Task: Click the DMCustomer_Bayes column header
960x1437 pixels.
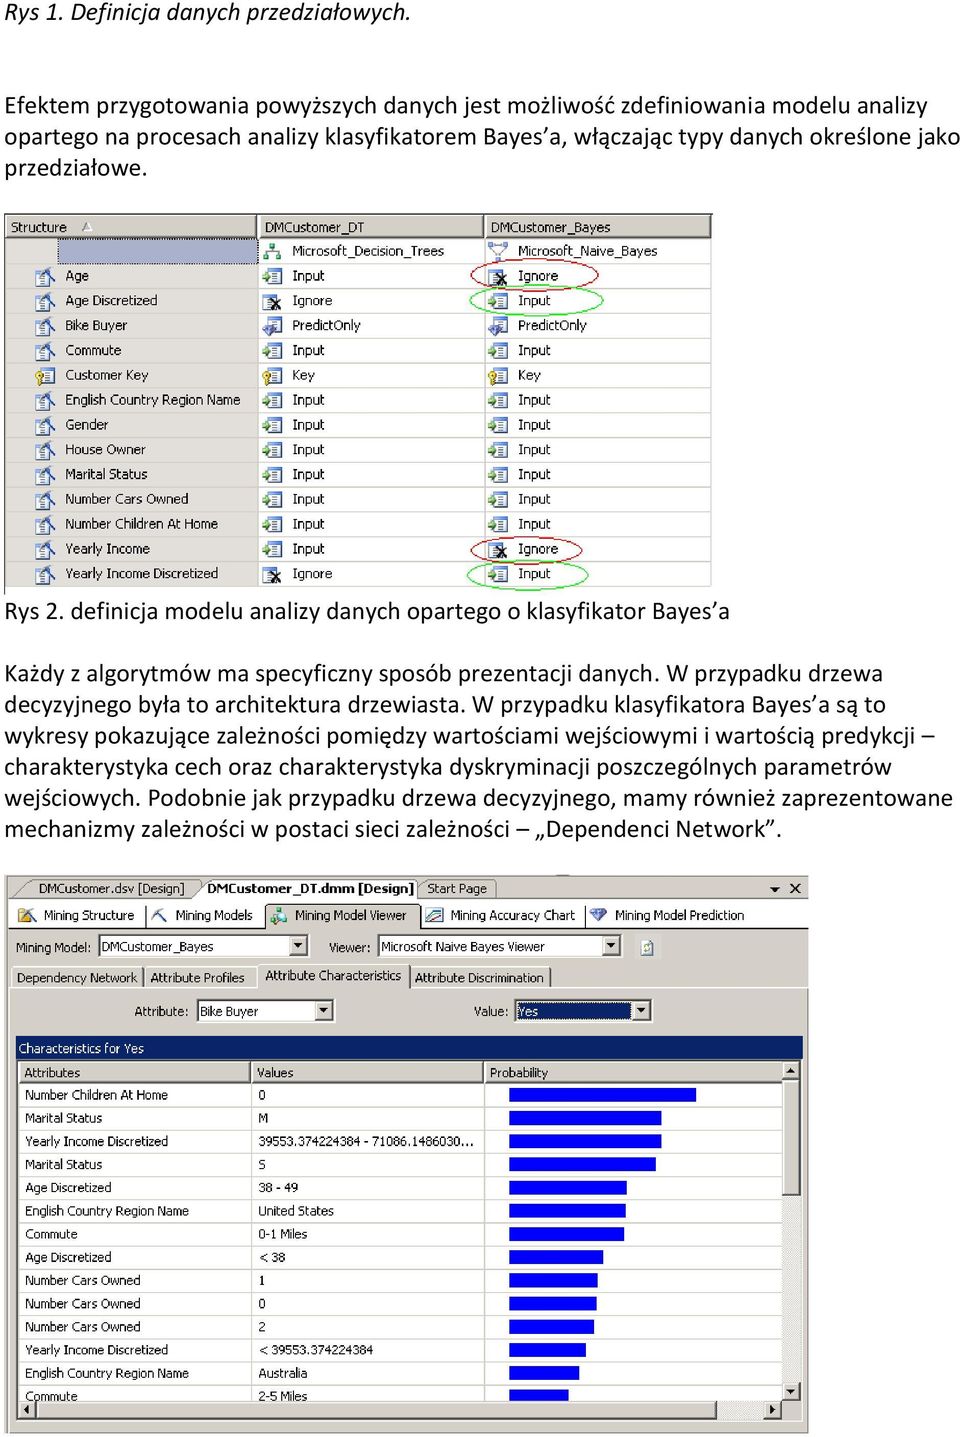Action: point(598,227)
